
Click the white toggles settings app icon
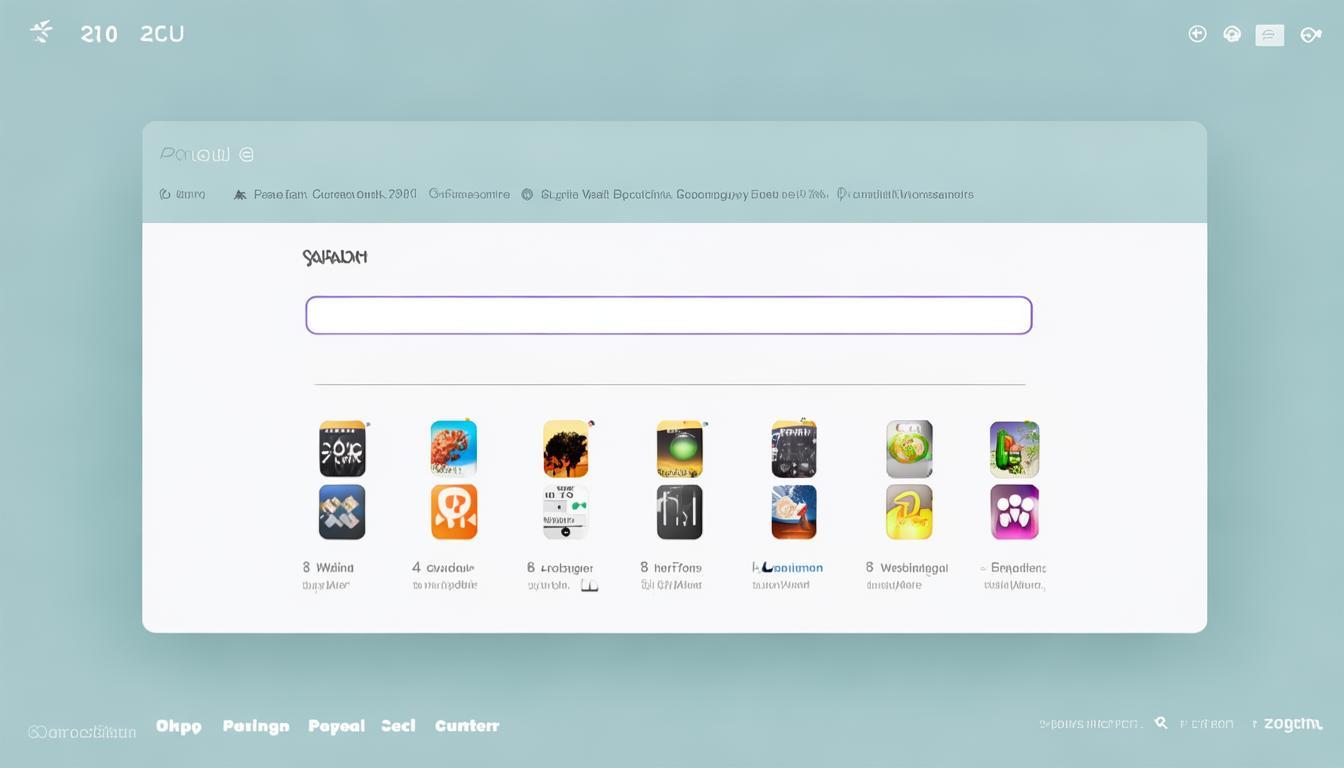(565, 511)
